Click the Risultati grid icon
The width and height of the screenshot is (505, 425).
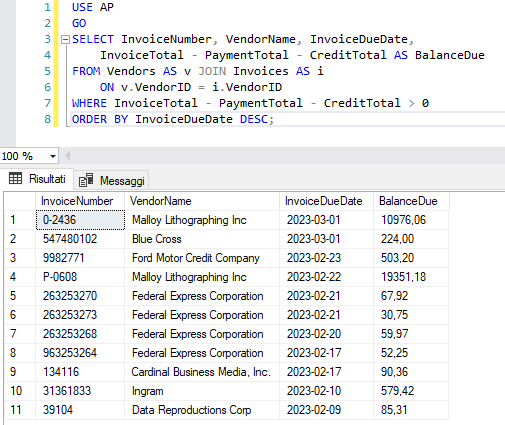(15, 179)
